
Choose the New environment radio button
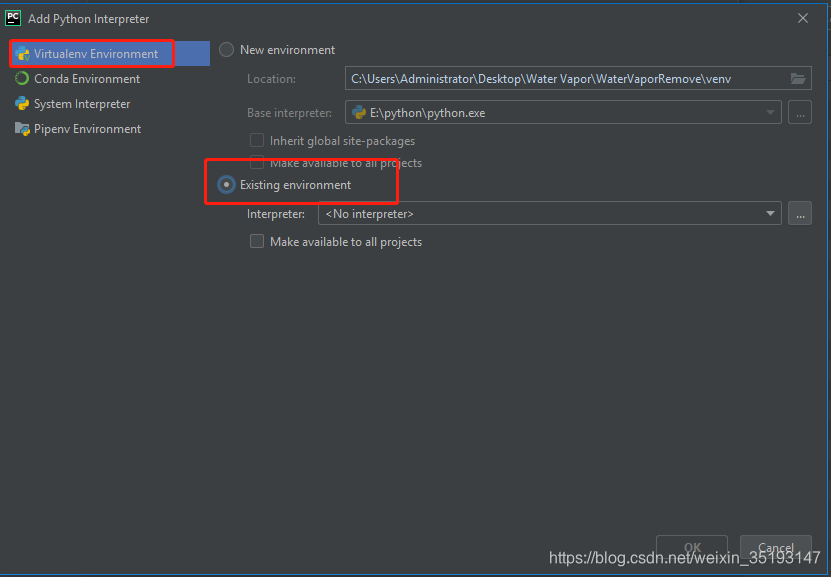click(226, 50)
